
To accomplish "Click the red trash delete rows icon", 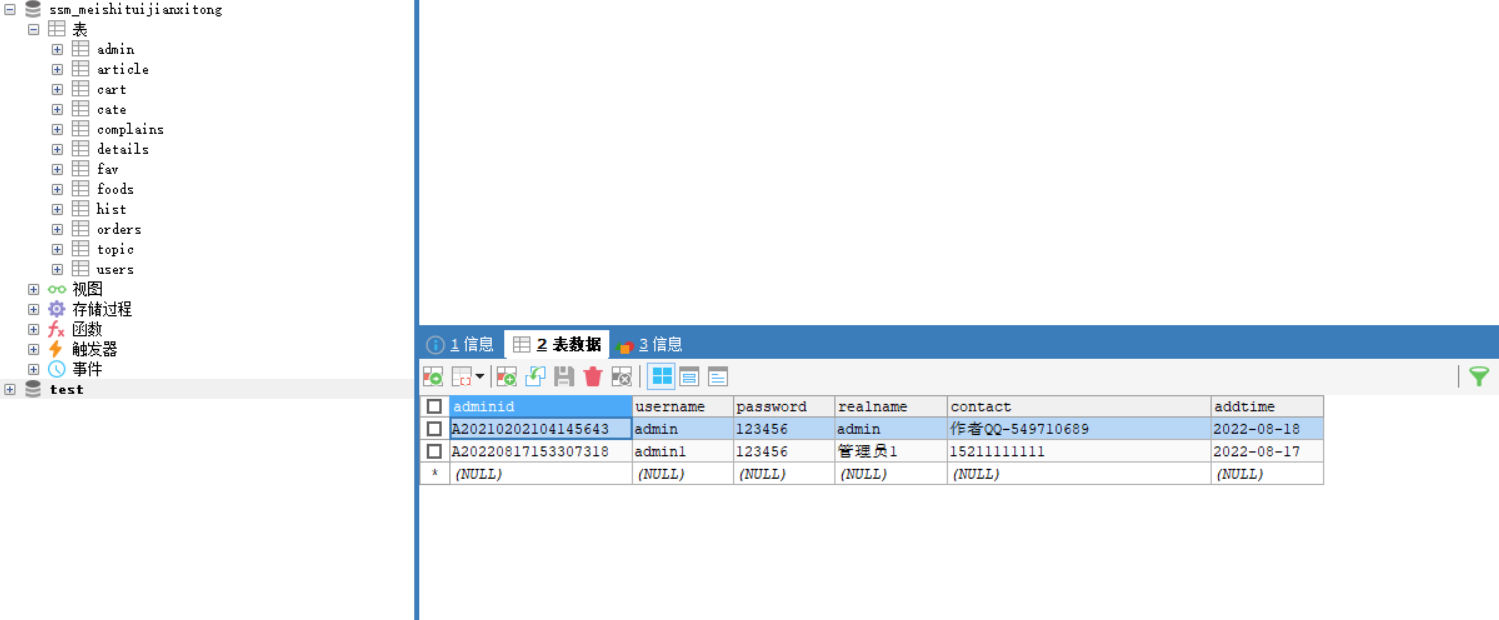I will [x=593, y=376].
